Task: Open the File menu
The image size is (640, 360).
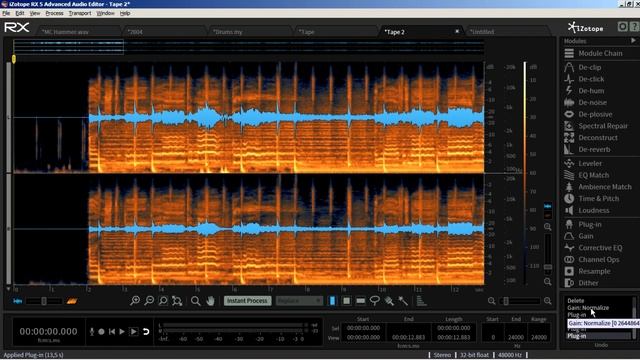Action: tap(6, 13)
